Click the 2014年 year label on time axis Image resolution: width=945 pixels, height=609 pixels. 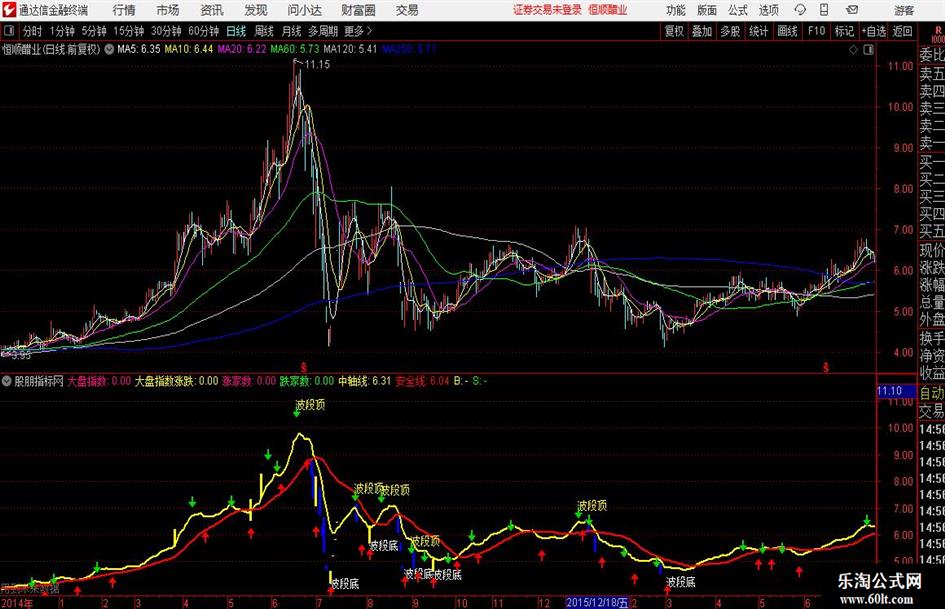(x=16, y=603)
